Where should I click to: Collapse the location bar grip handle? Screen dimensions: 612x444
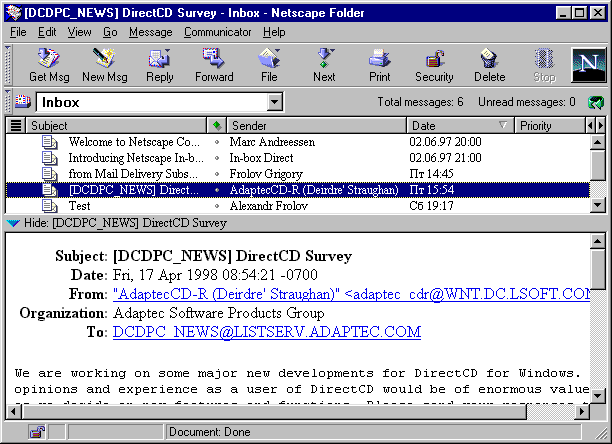[7, 101]
